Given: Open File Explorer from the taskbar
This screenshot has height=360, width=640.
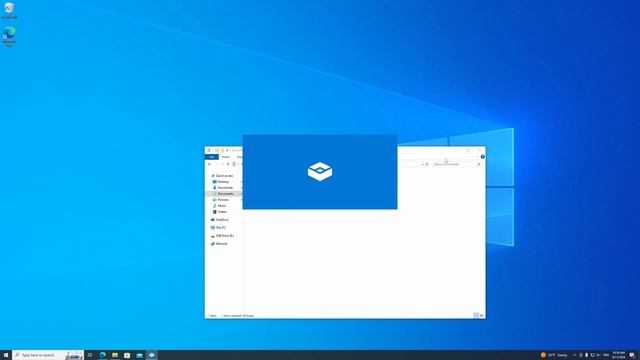Looking at the screenshot, I should tap(115, 355).
